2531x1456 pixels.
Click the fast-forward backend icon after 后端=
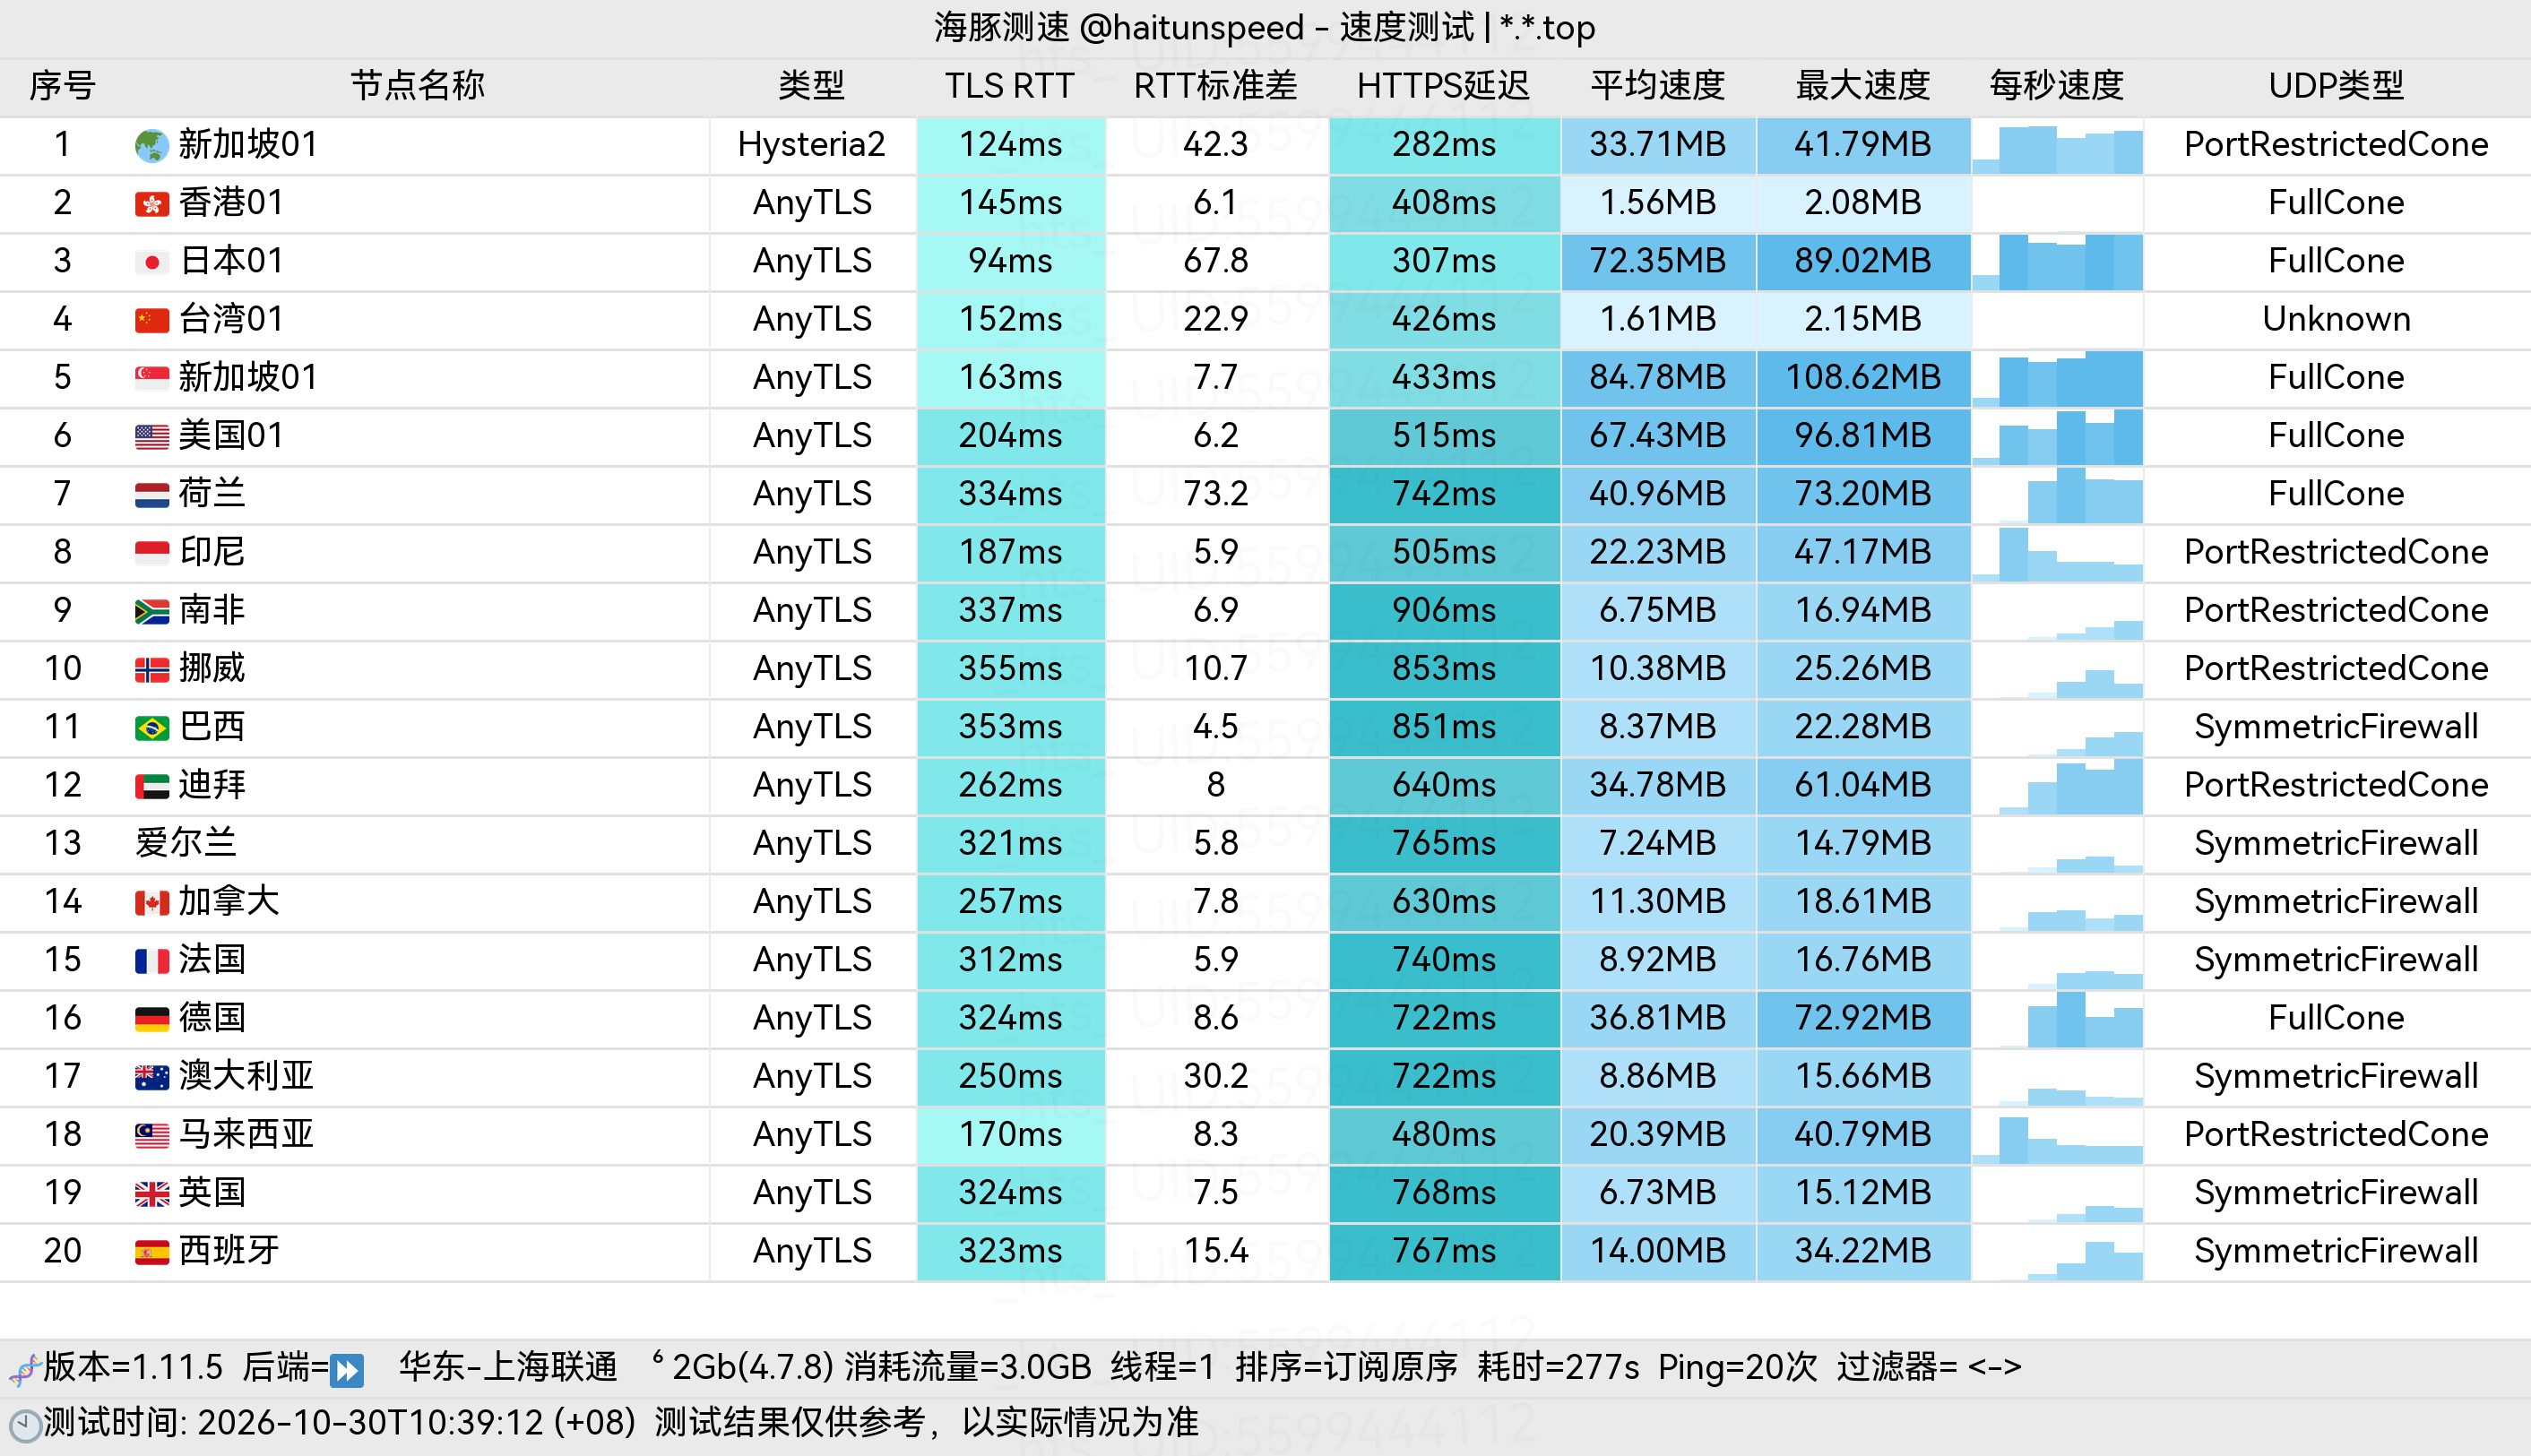[346, 1369]
